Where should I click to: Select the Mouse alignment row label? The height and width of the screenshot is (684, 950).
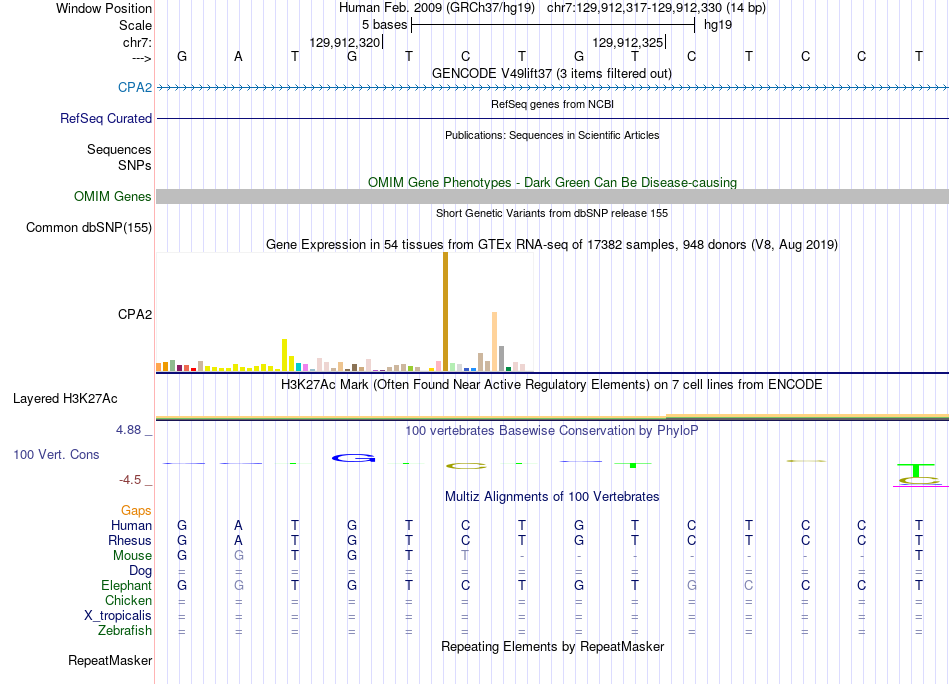click(132, 556)
